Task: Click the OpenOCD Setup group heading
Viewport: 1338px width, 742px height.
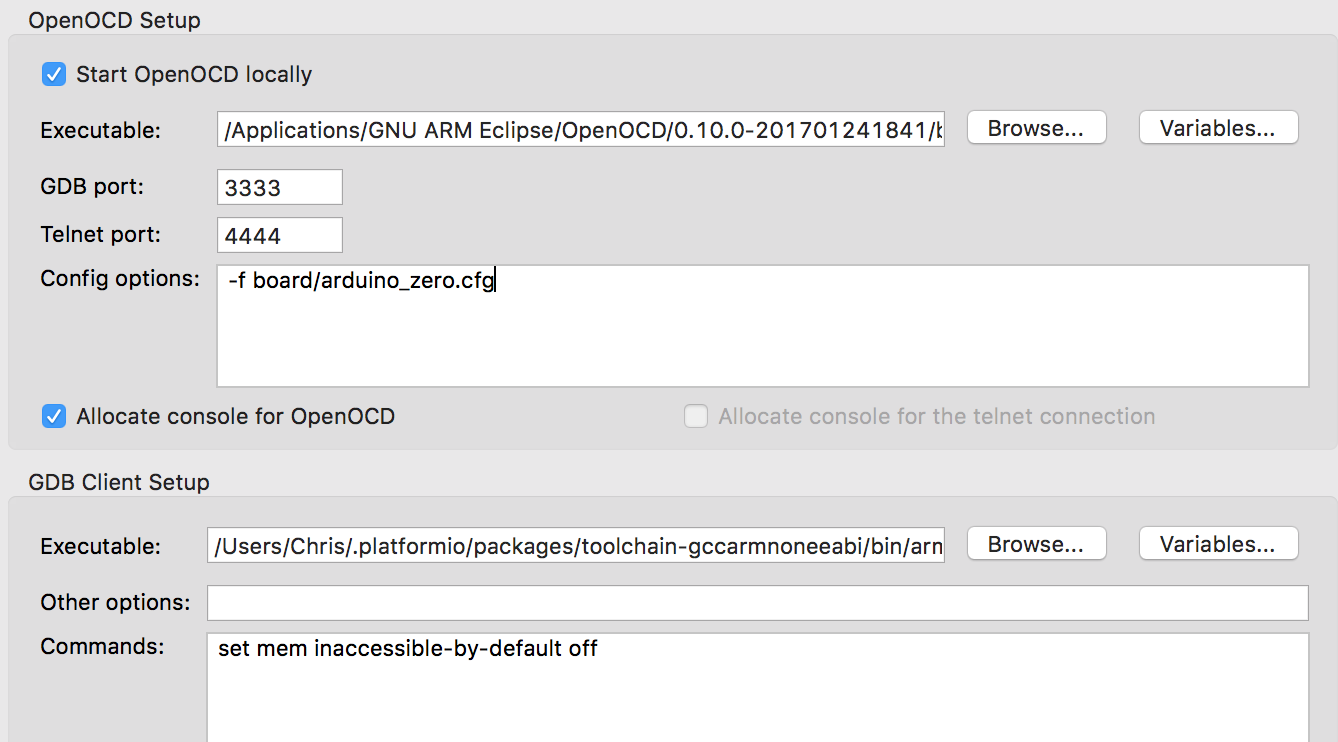Action: [x=114, y=20]
